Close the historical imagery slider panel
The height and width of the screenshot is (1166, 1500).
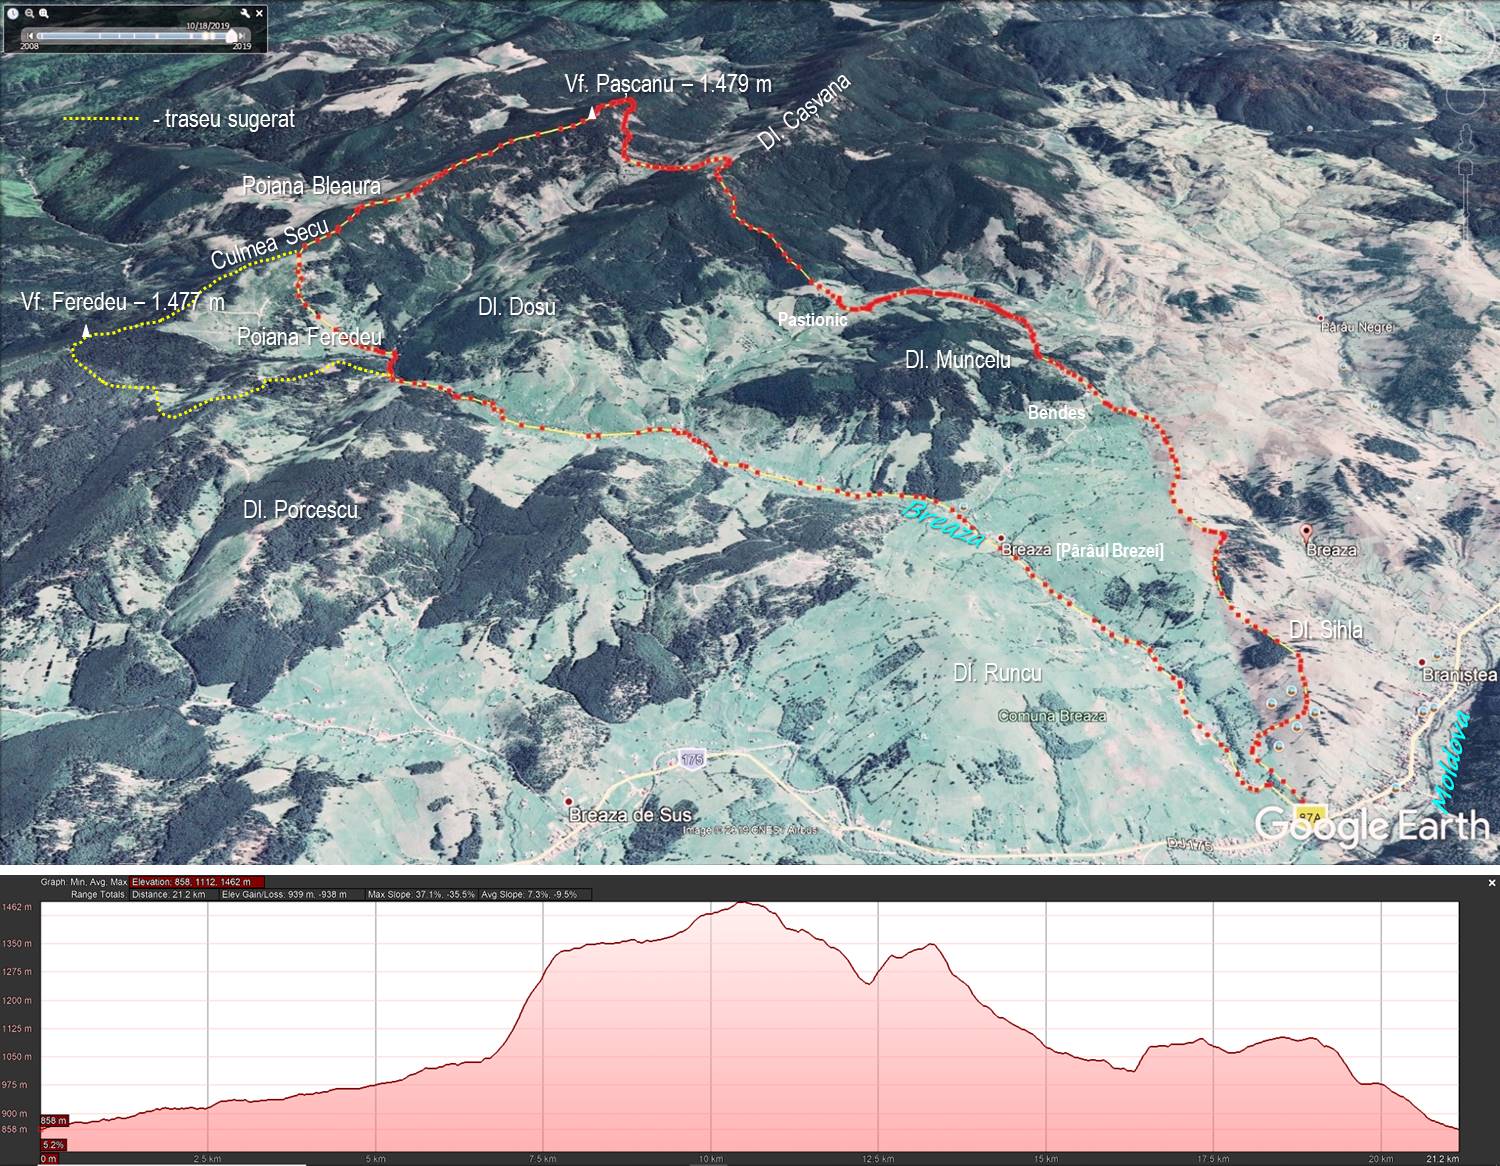click(x=261, y=14)
